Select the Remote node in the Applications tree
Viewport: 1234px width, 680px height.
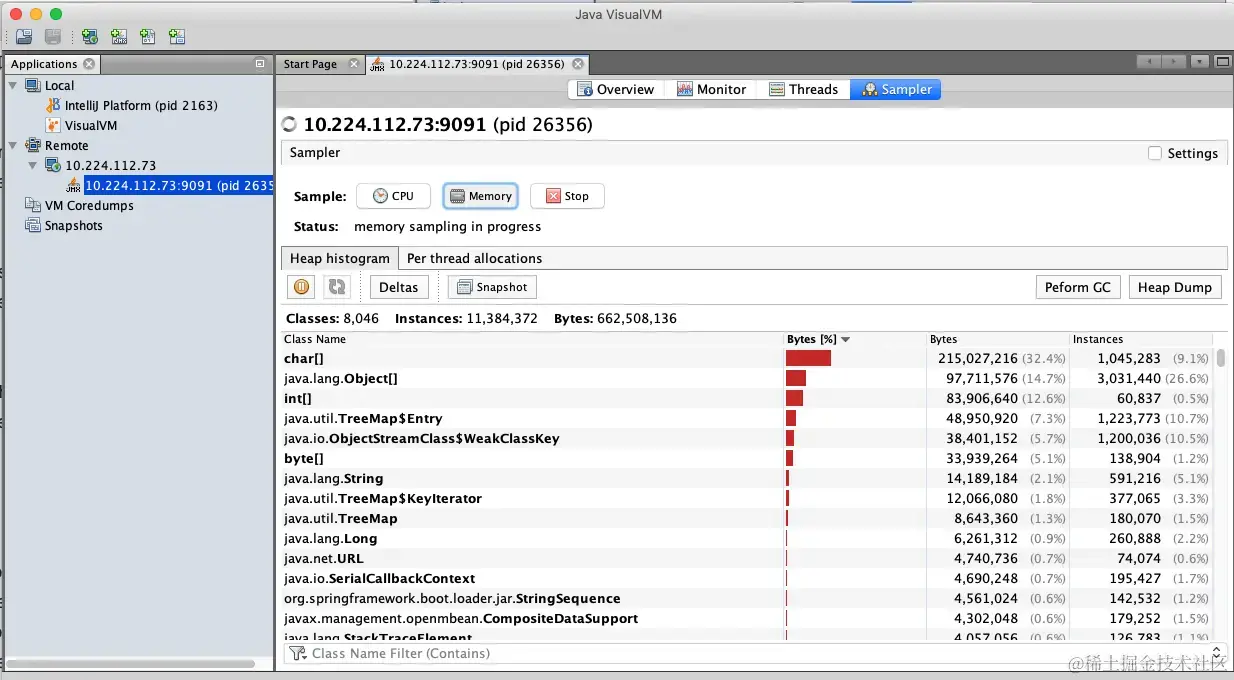pyautogui.click(x=66, y=145)
